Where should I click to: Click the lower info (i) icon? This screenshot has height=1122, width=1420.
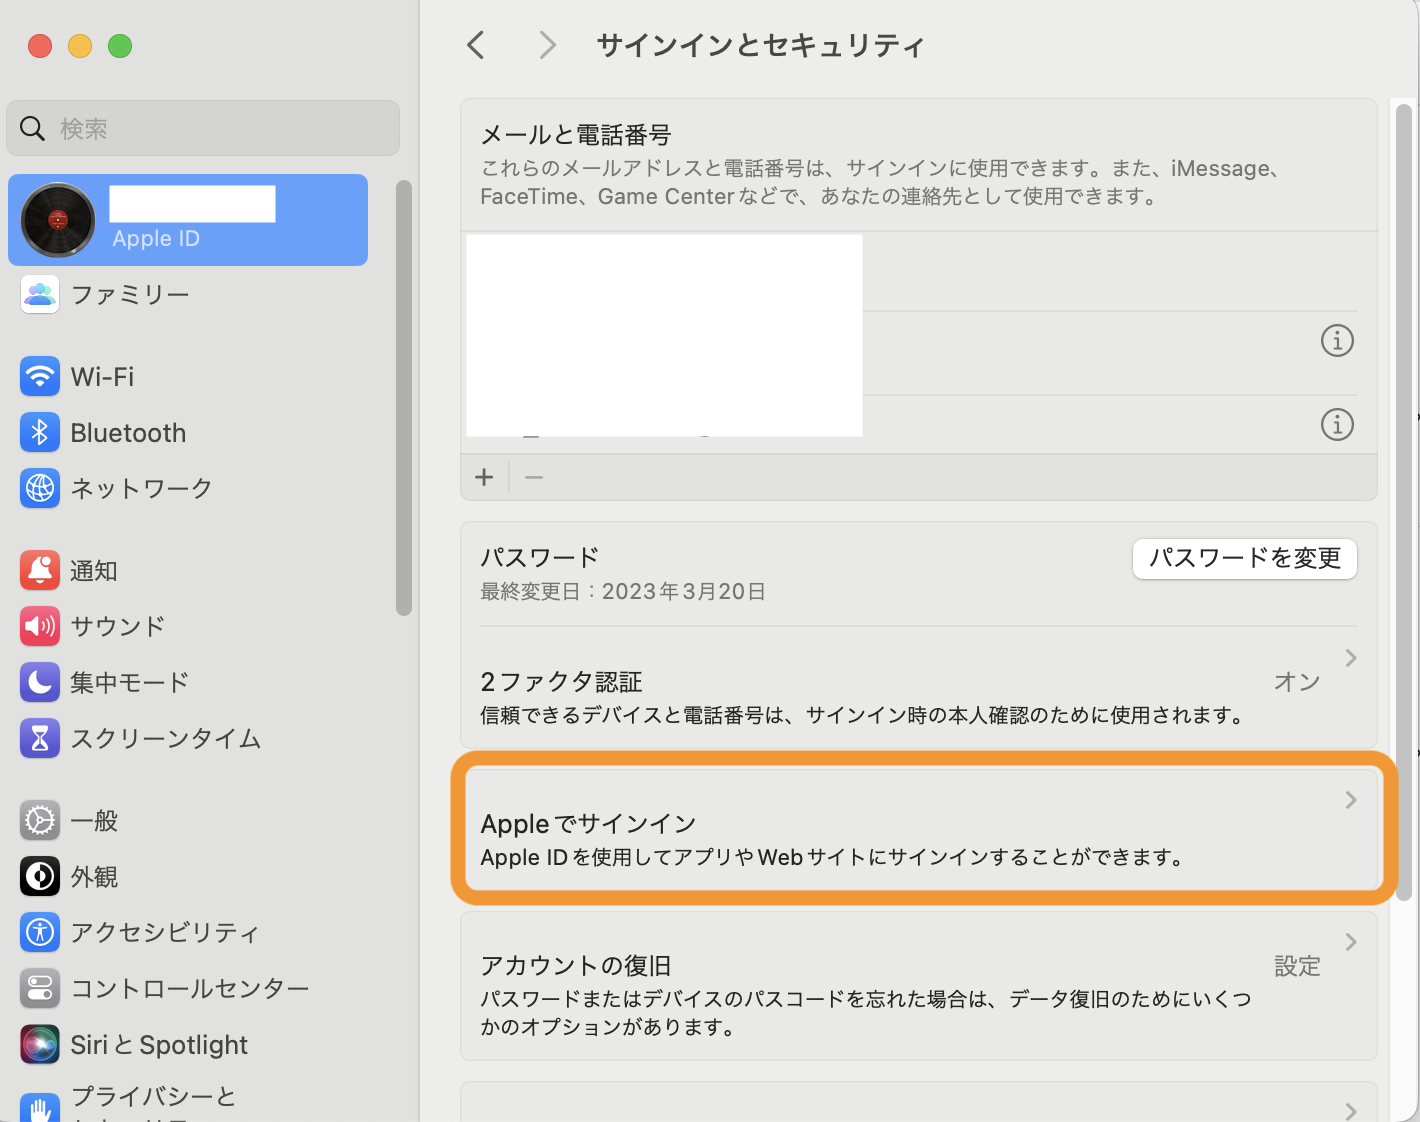pos(1337,424)
